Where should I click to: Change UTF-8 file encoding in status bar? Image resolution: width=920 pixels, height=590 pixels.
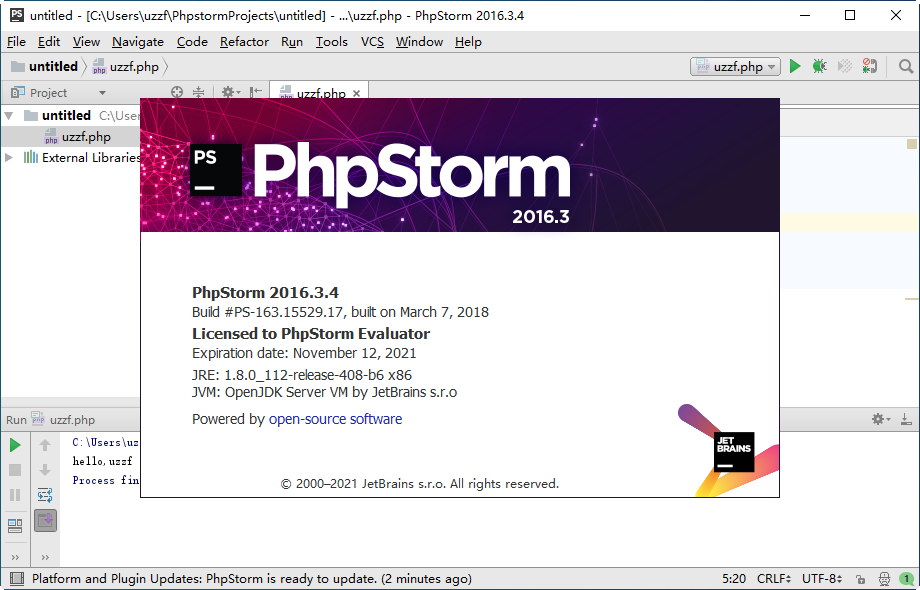822,579
